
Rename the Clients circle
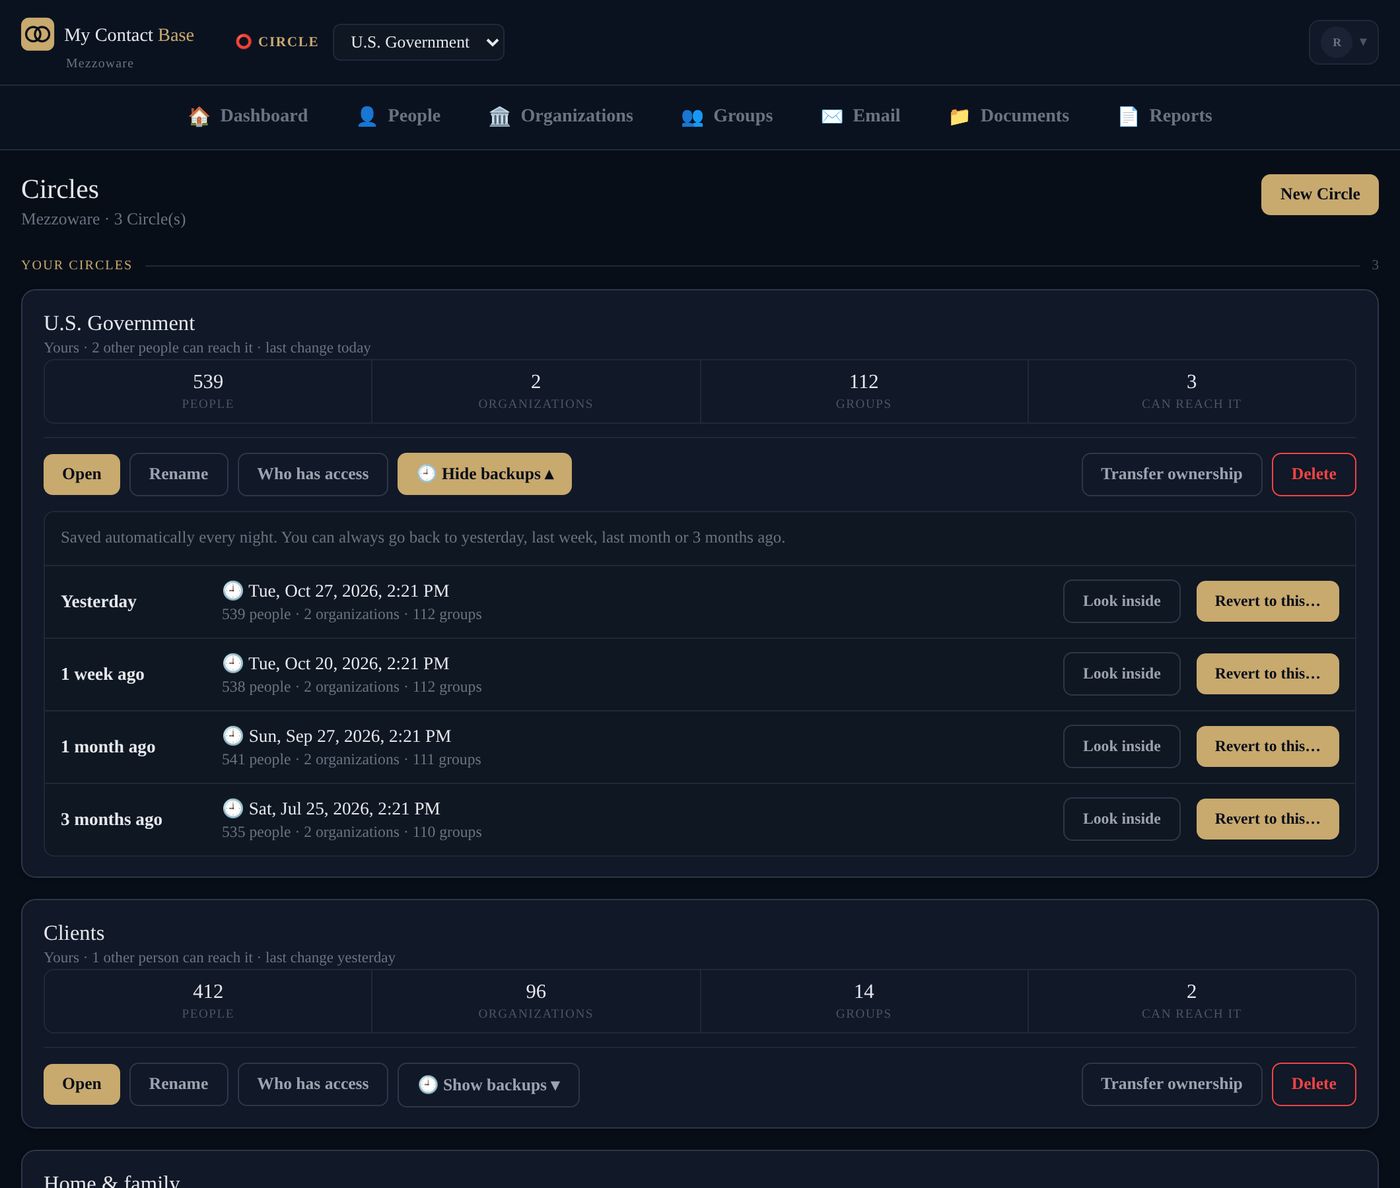coord(179,1084)
